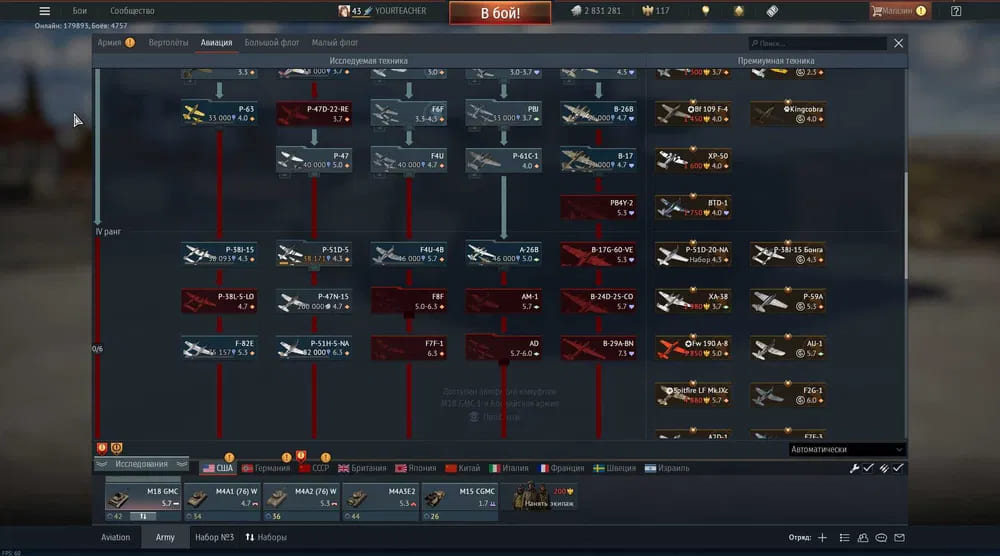
Task: Close the research tree window
Action: (899, 43)
